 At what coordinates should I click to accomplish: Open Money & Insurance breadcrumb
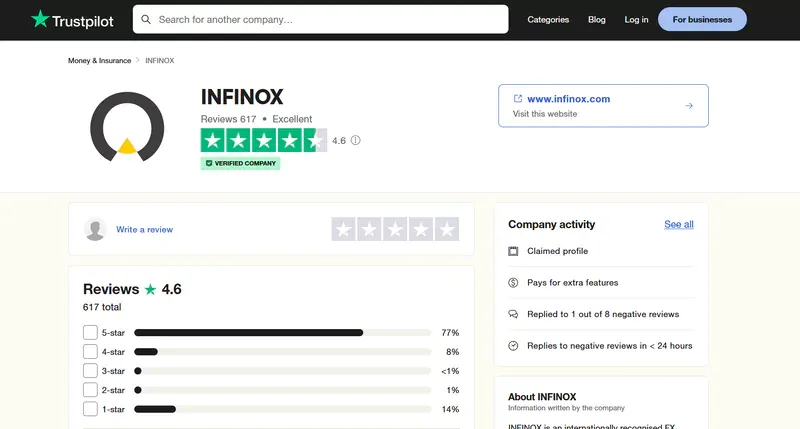tap(99, 60)
